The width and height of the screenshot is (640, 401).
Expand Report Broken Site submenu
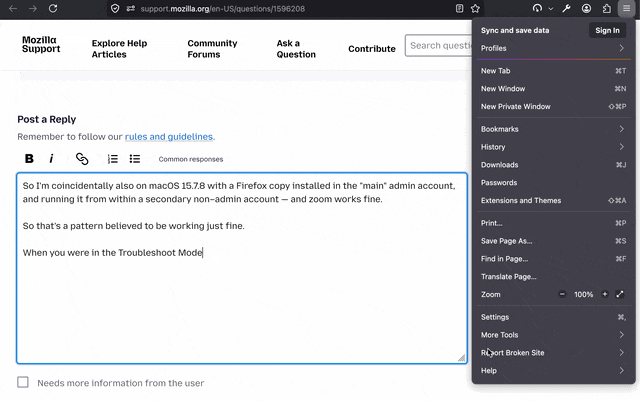pos(553,353)
